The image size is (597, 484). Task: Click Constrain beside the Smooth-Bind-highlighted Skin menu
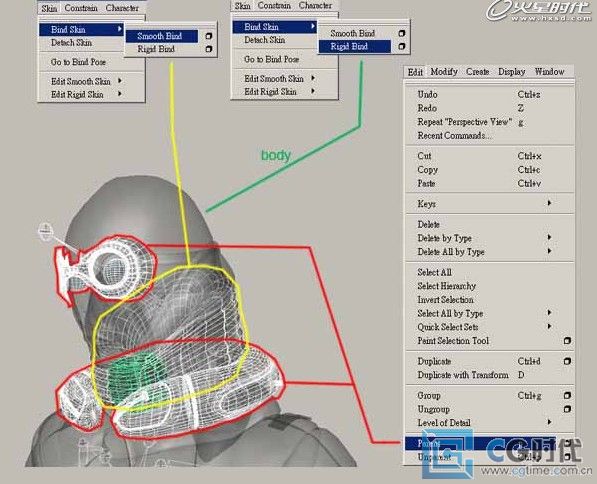pyautogui.click(x=81, y=8)
